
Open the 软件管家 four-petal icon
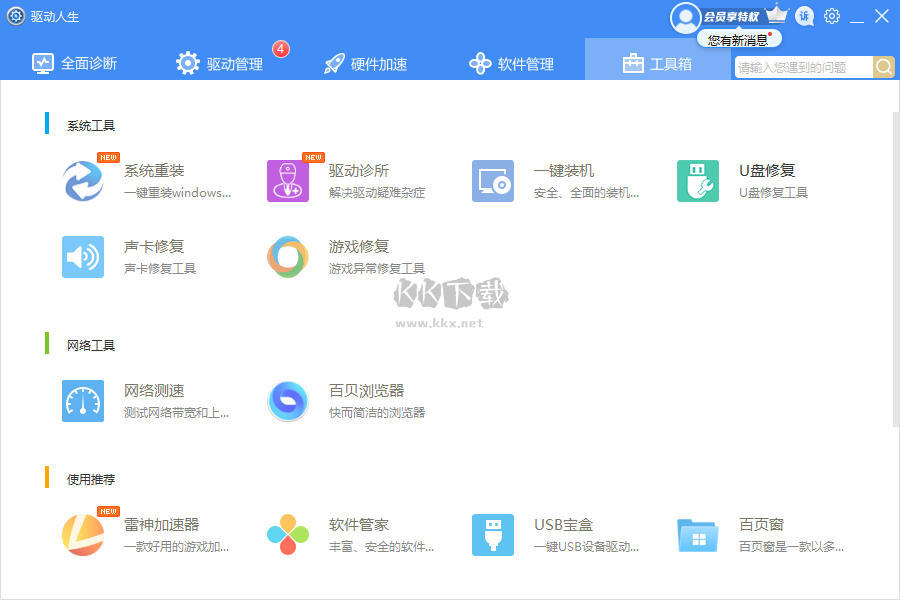tap(288, 535)
